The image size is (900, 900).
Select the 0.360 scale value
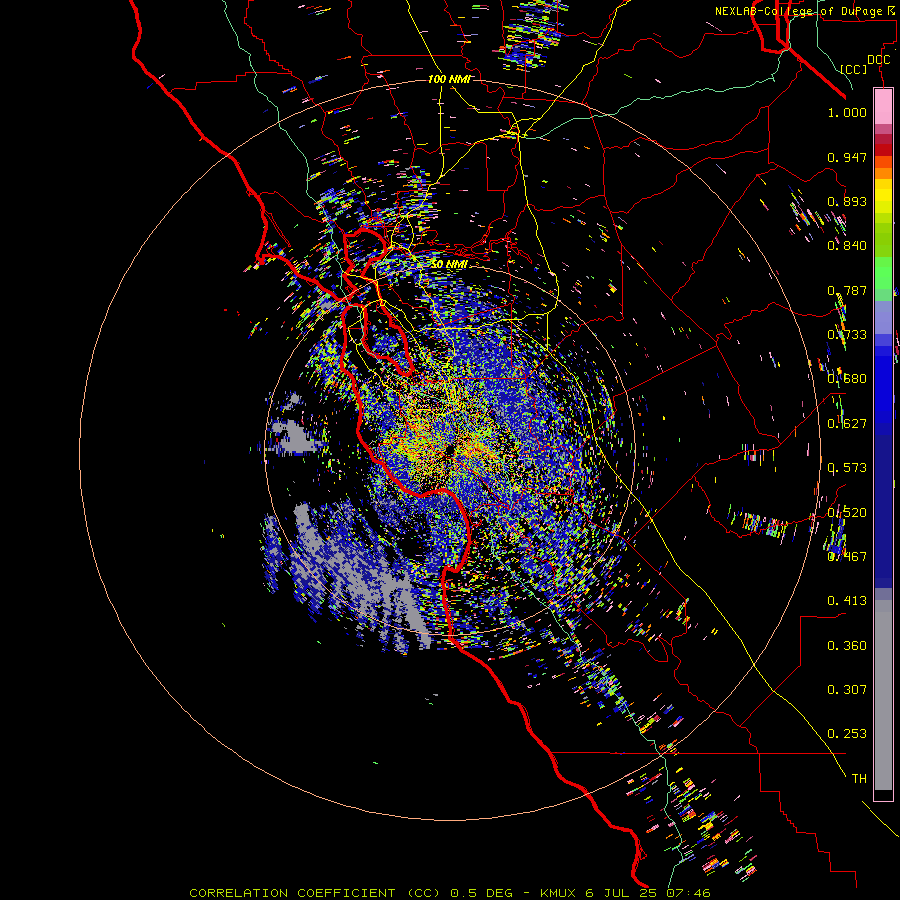(x=847, y=646)
